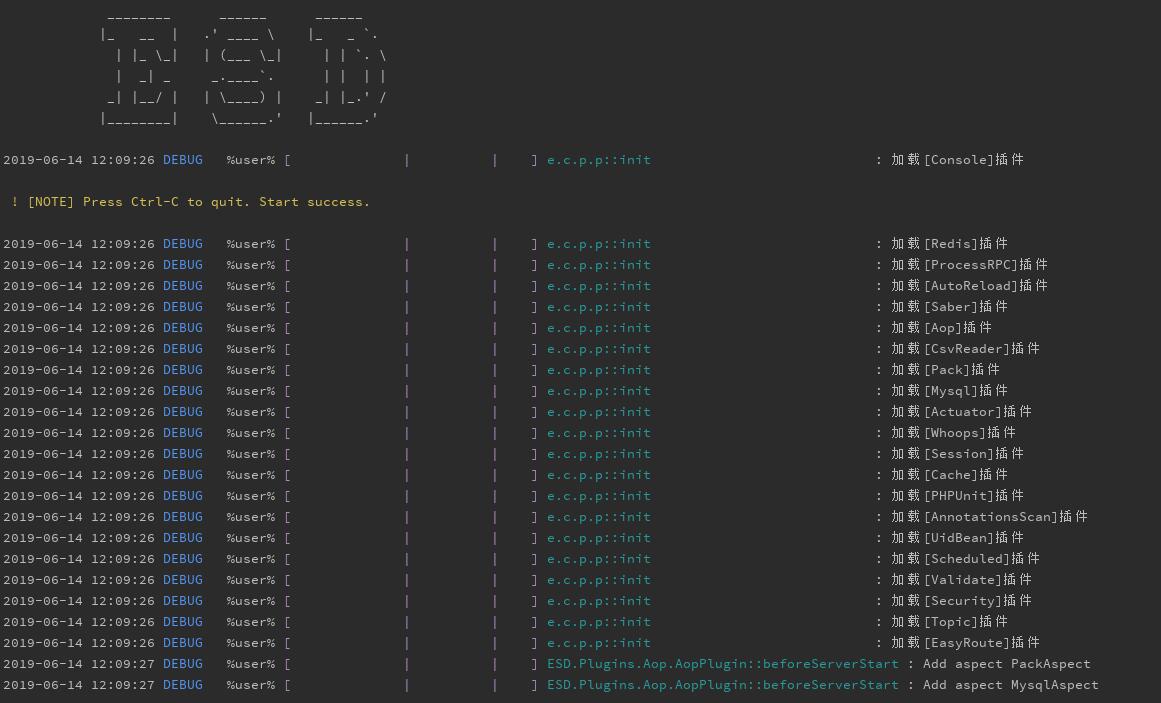The width and height of the screenshot is (1161, 703).
Task: Click the DEBUG label in the Console row
Action: 183,160
